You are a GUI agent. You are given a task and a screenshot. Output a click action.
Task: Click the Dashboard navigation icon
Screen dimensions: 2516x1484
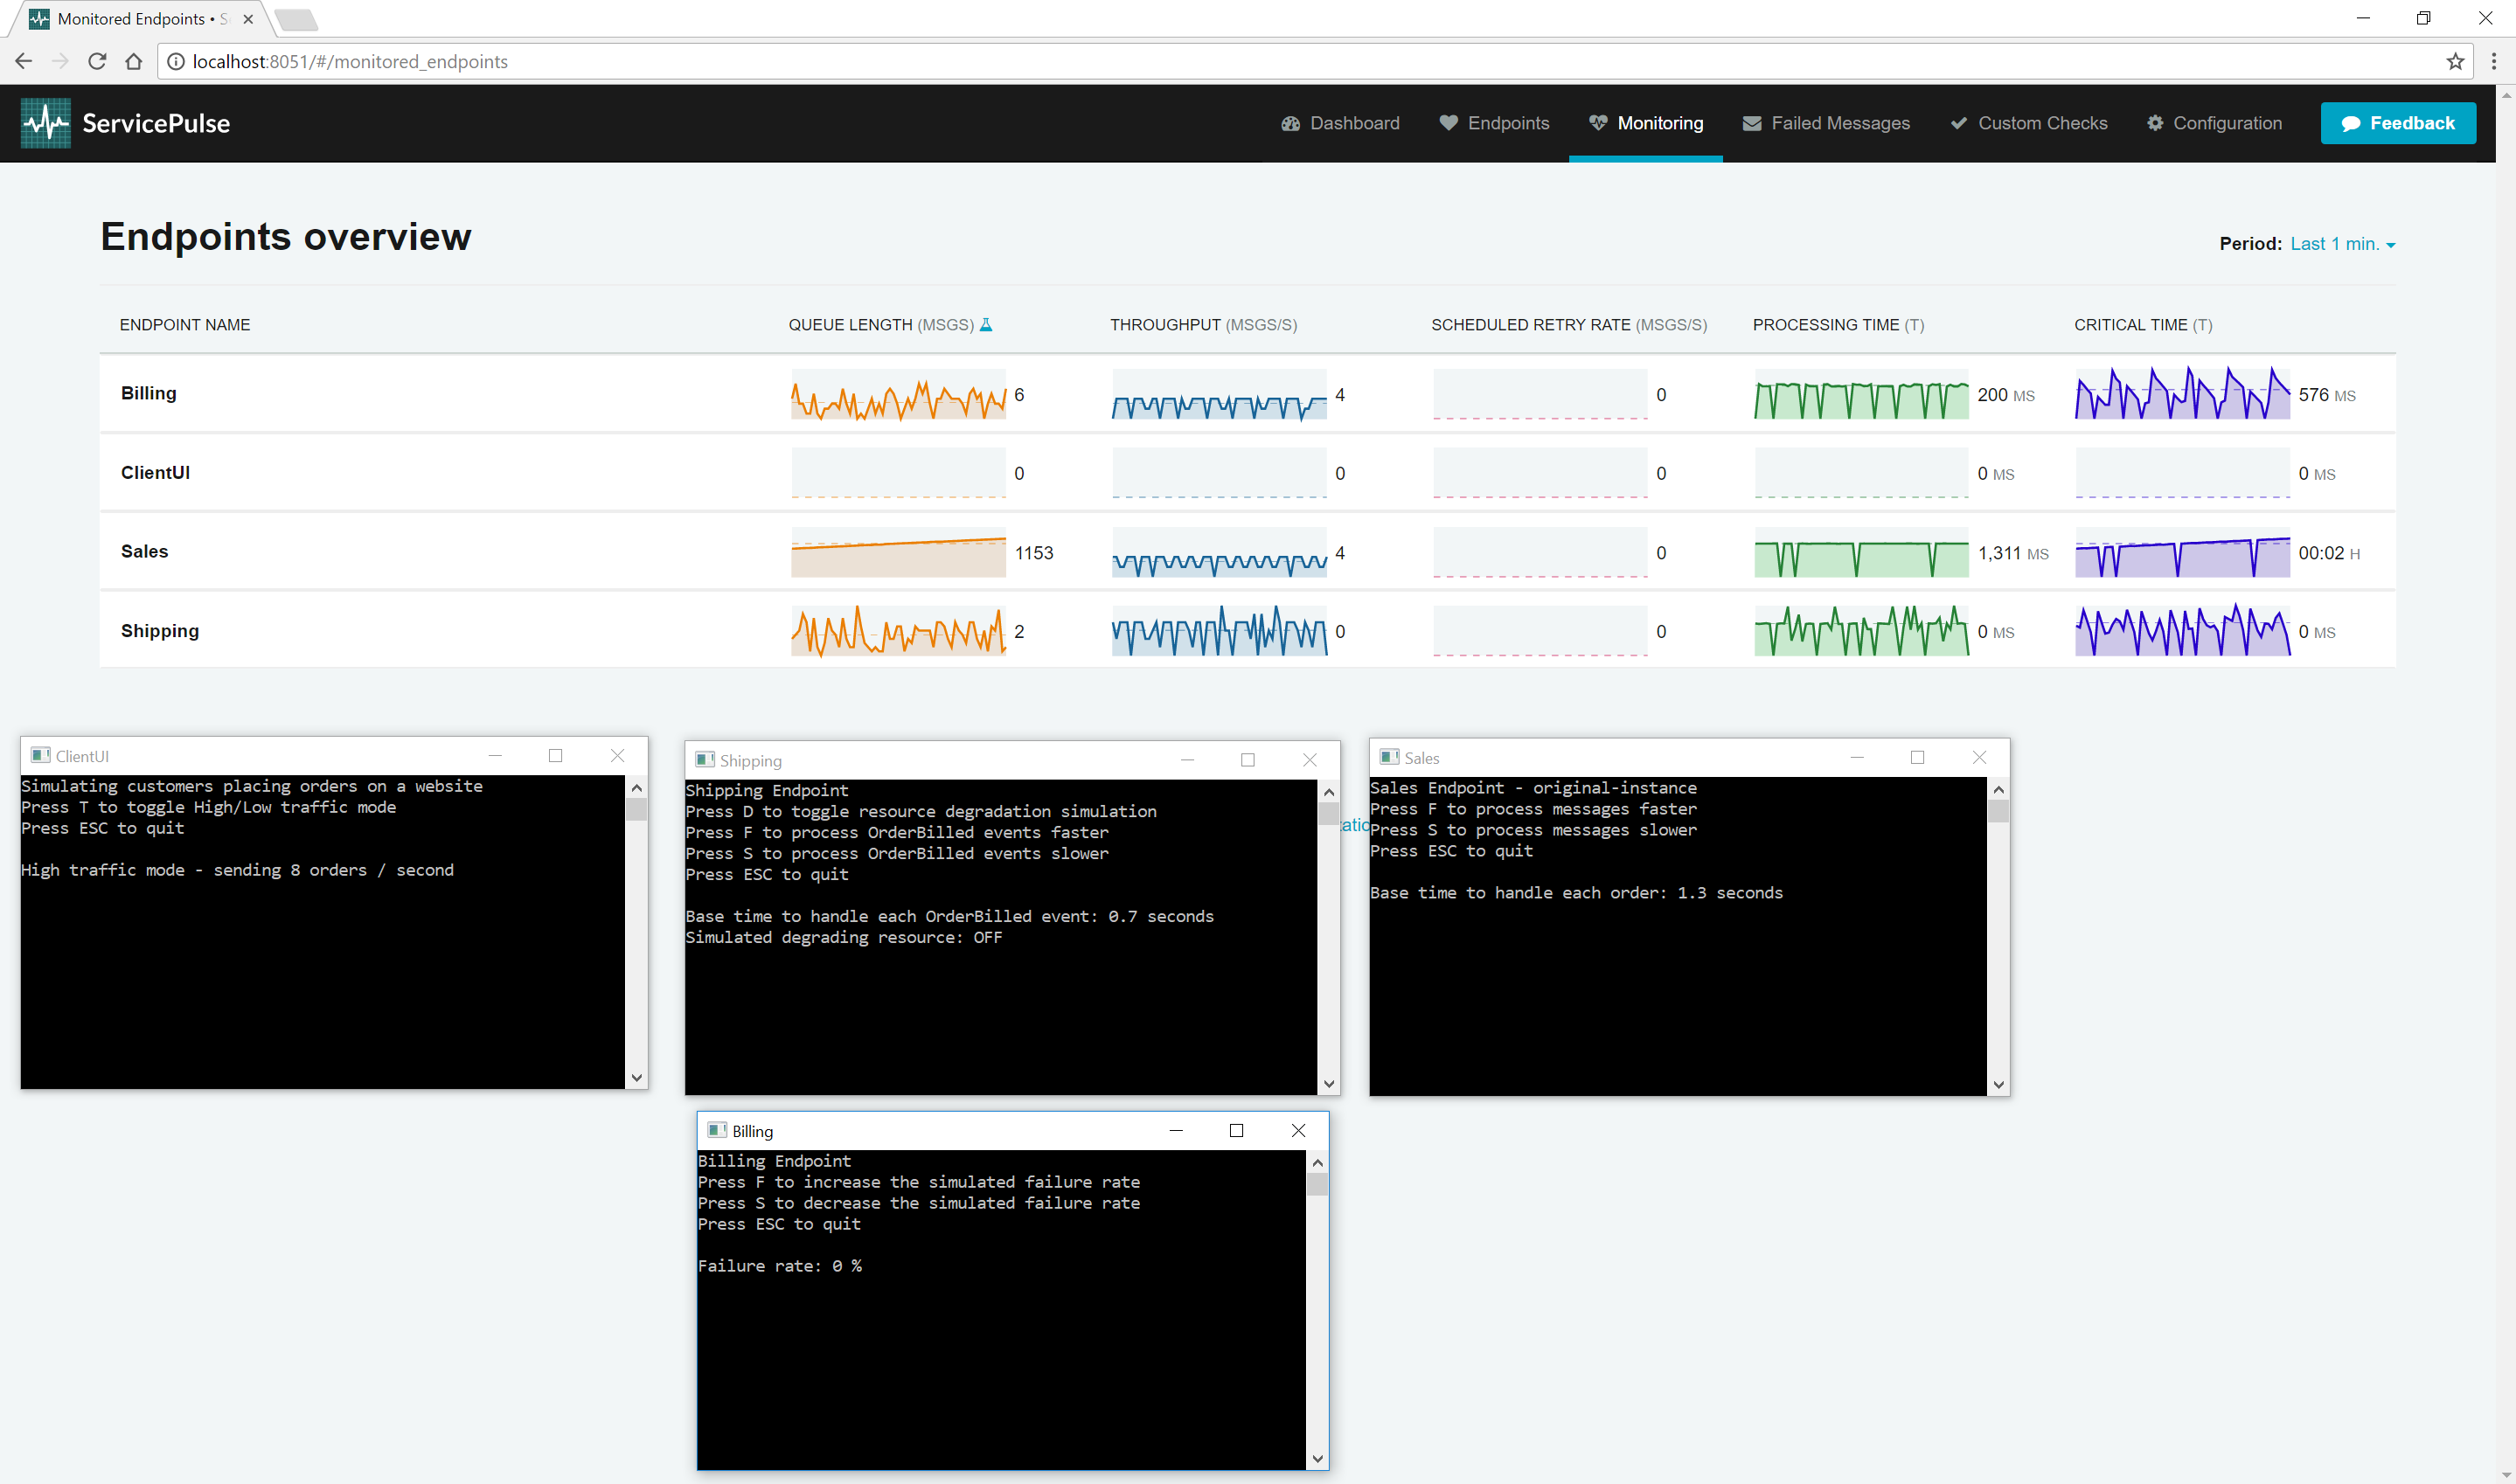tap(1288, 121)
